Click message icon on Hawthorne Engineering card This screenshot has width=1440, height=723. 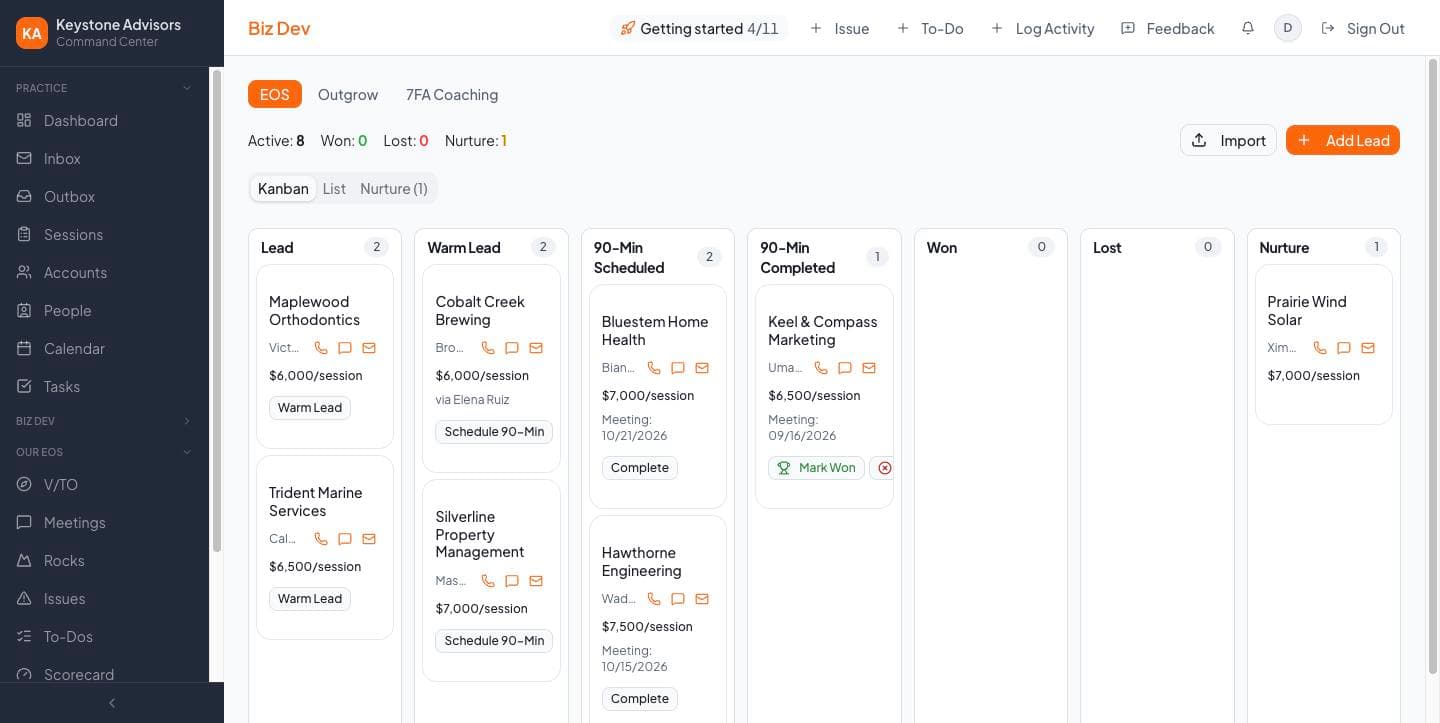pos(678,599)
